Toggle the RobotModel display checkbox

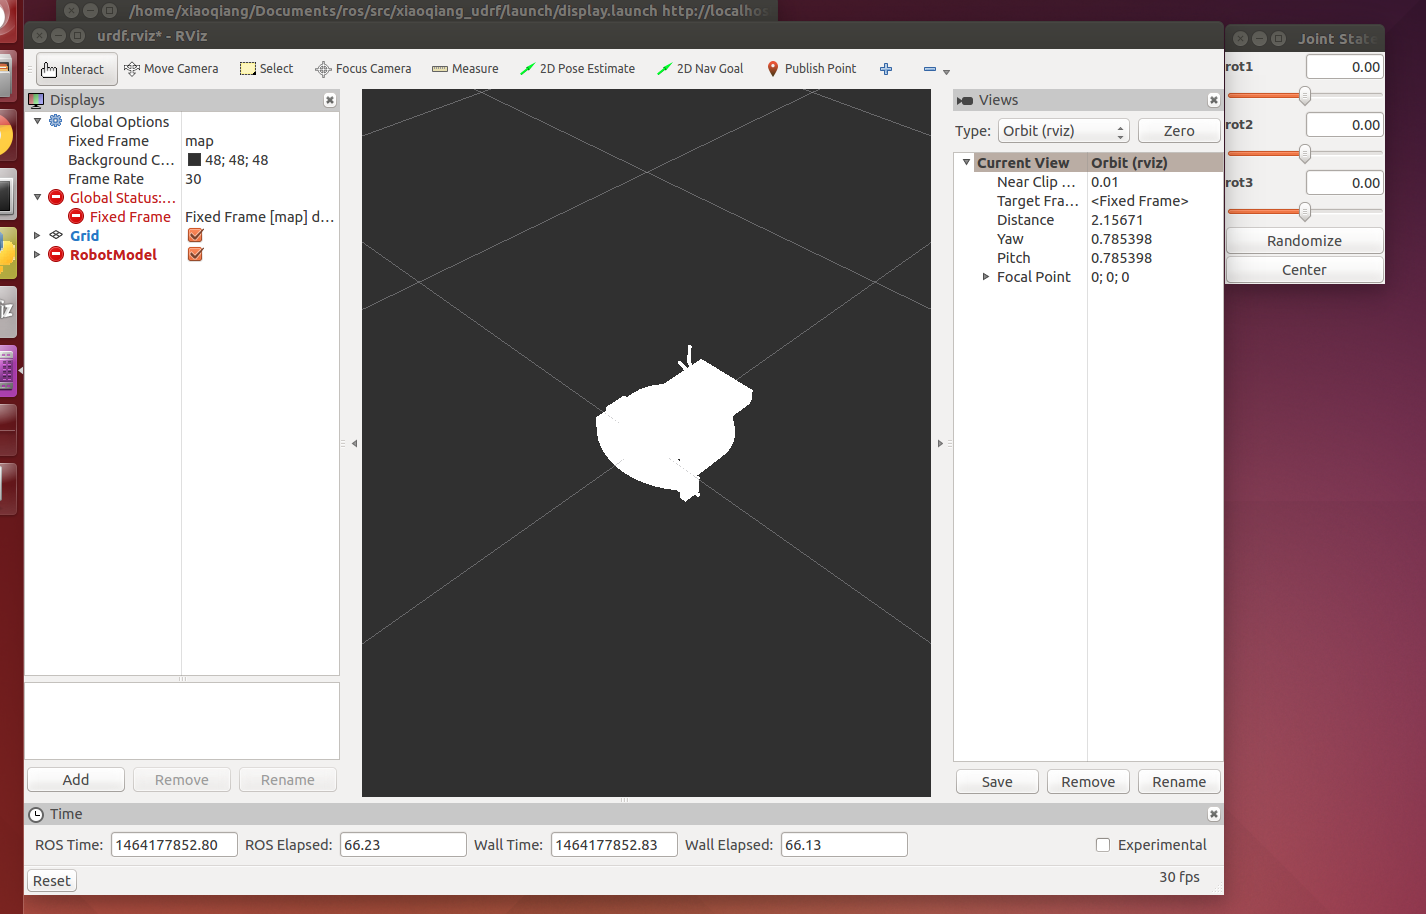(196, 254)
